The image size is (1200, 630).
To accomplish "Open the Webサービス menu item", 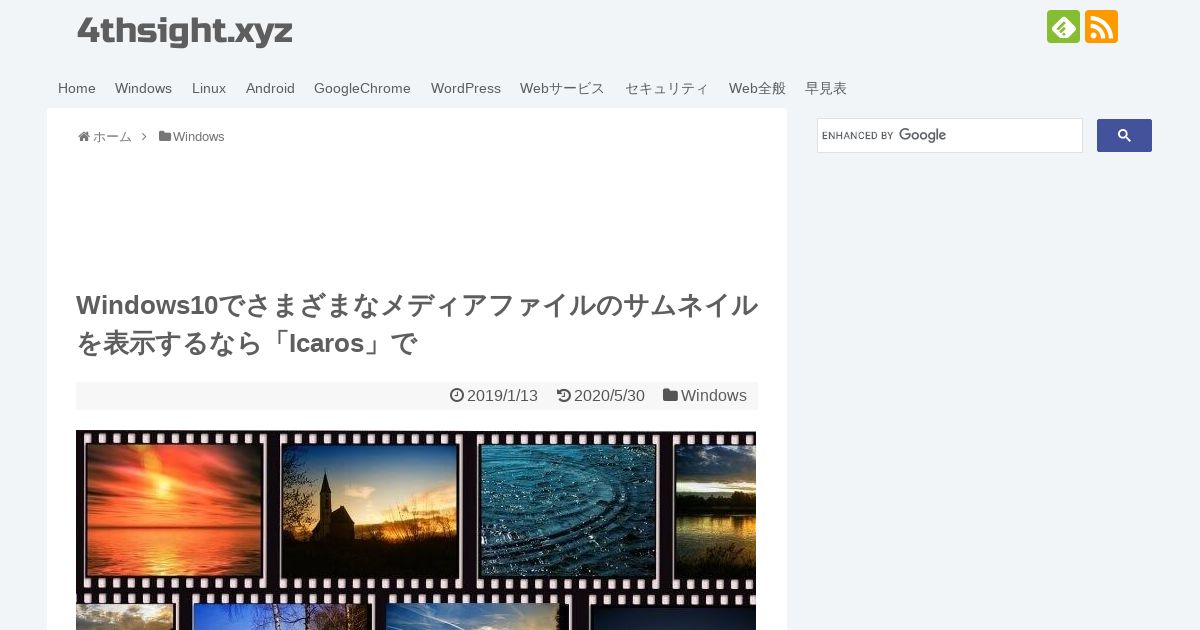I will coord(562,88).
